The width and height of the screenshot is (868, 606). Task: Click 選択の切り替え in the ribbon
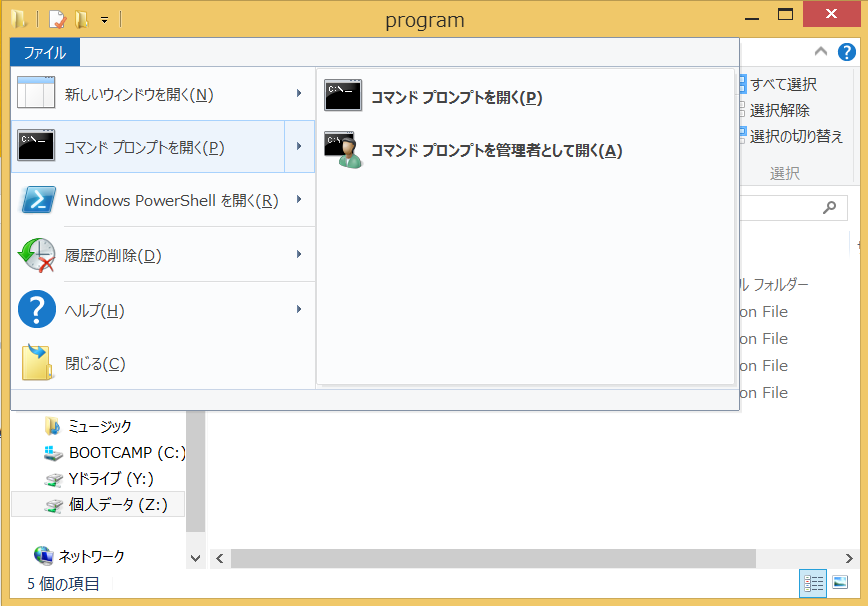point(796,136)
